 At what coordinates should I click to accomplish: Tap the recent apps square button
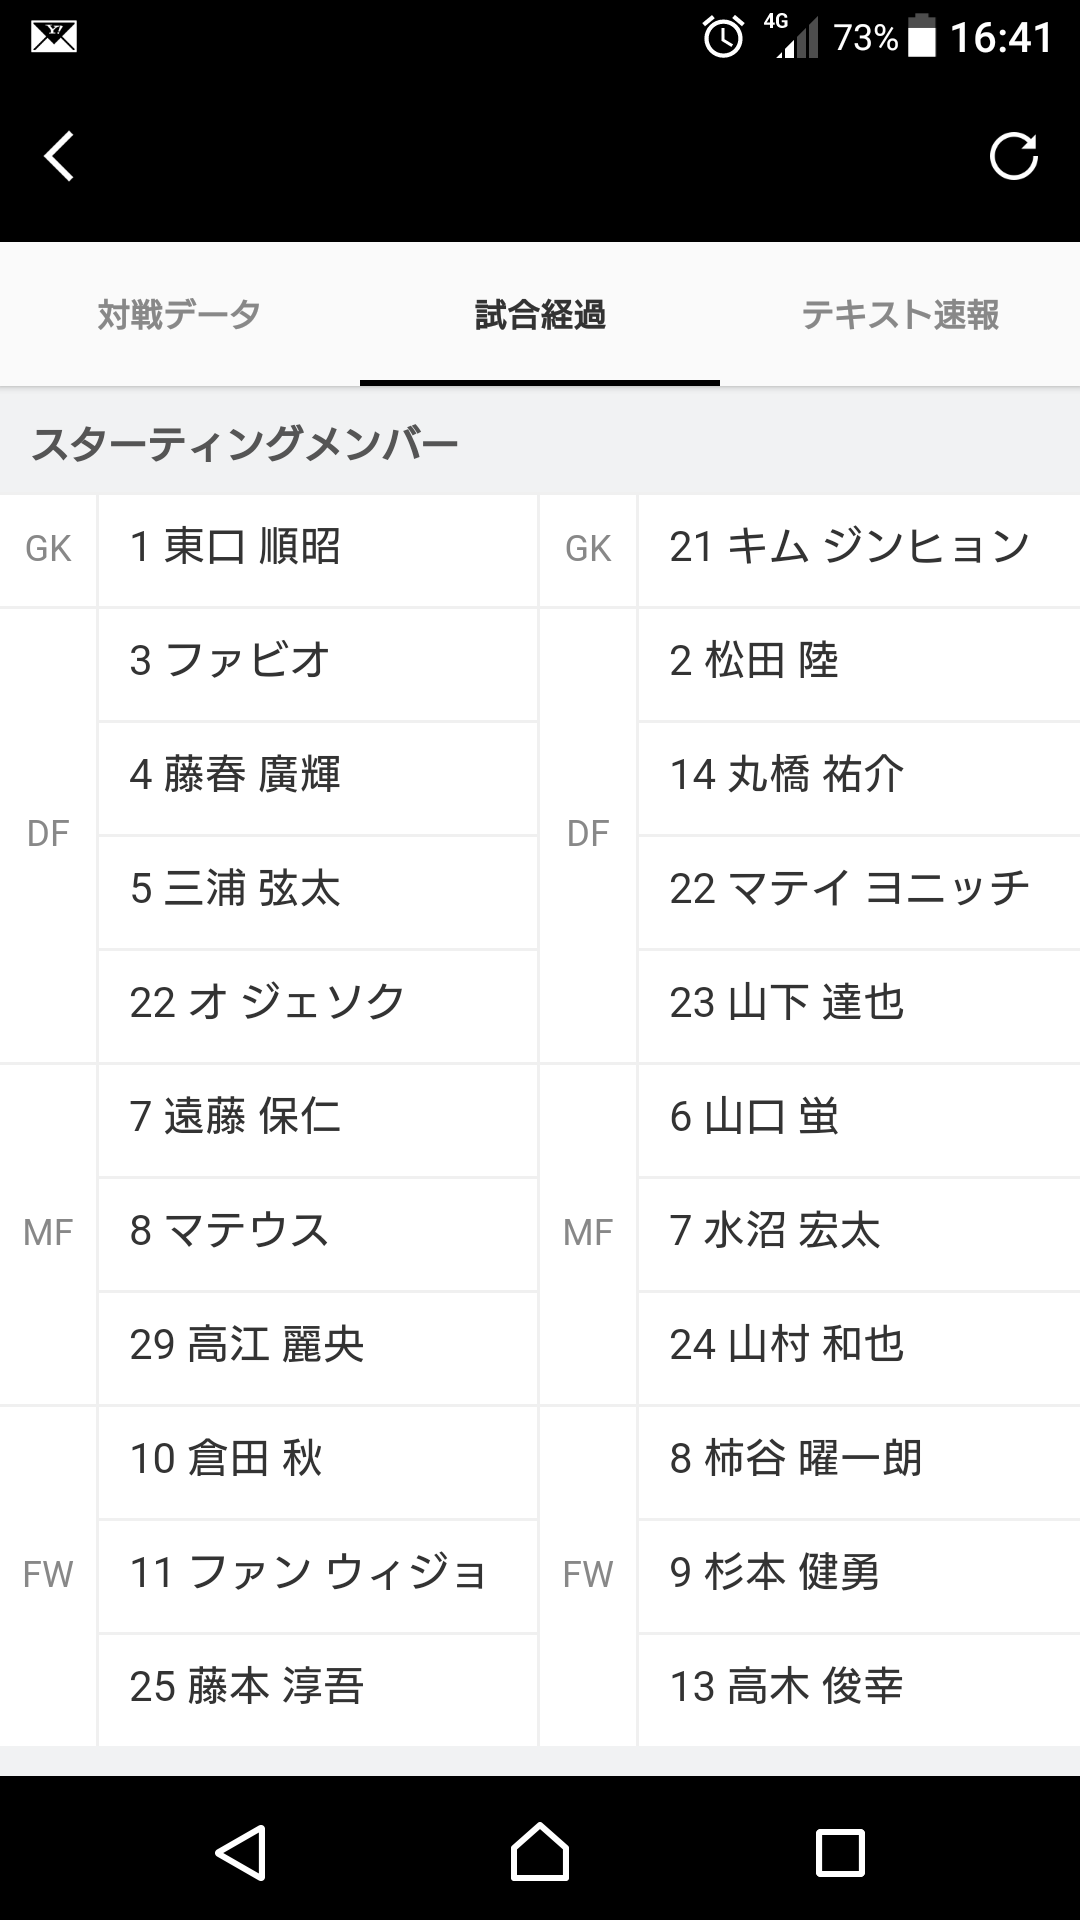click(840, 1853)
